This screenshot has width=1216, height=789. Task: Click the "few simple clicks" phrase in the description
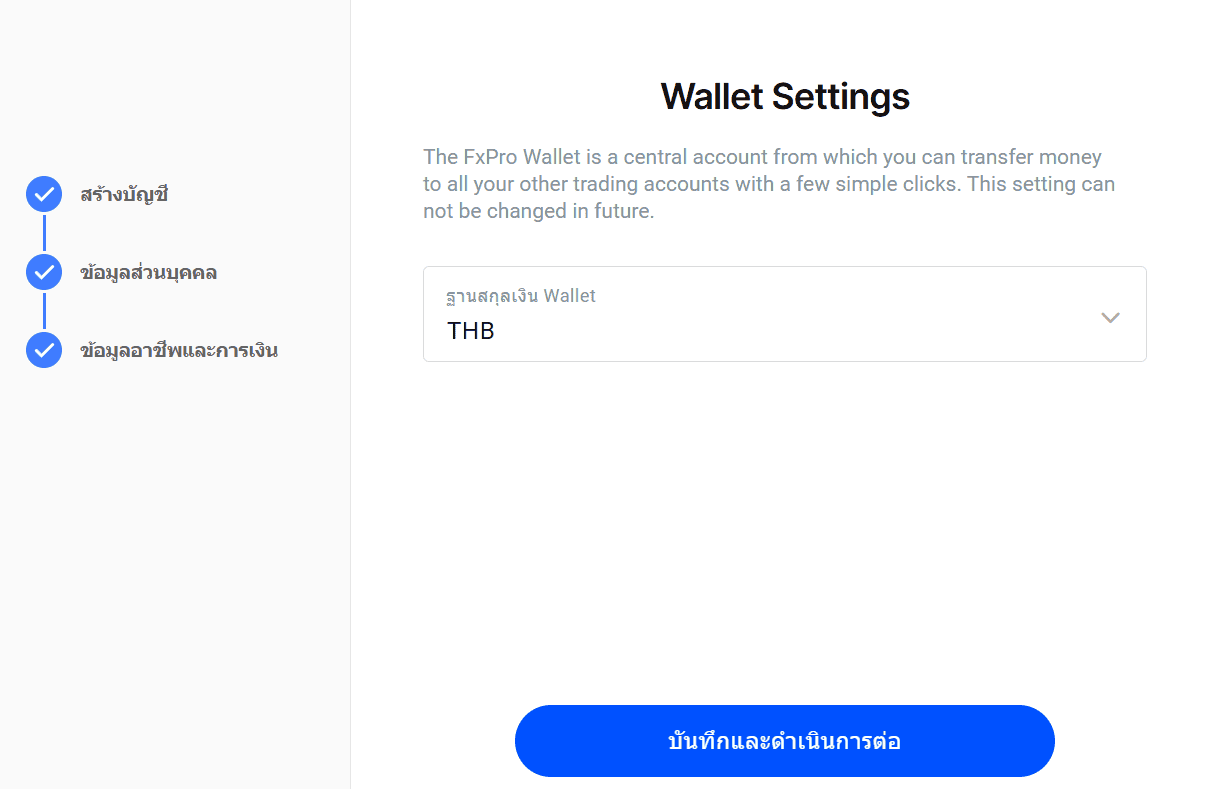click(x=872, y=185)
